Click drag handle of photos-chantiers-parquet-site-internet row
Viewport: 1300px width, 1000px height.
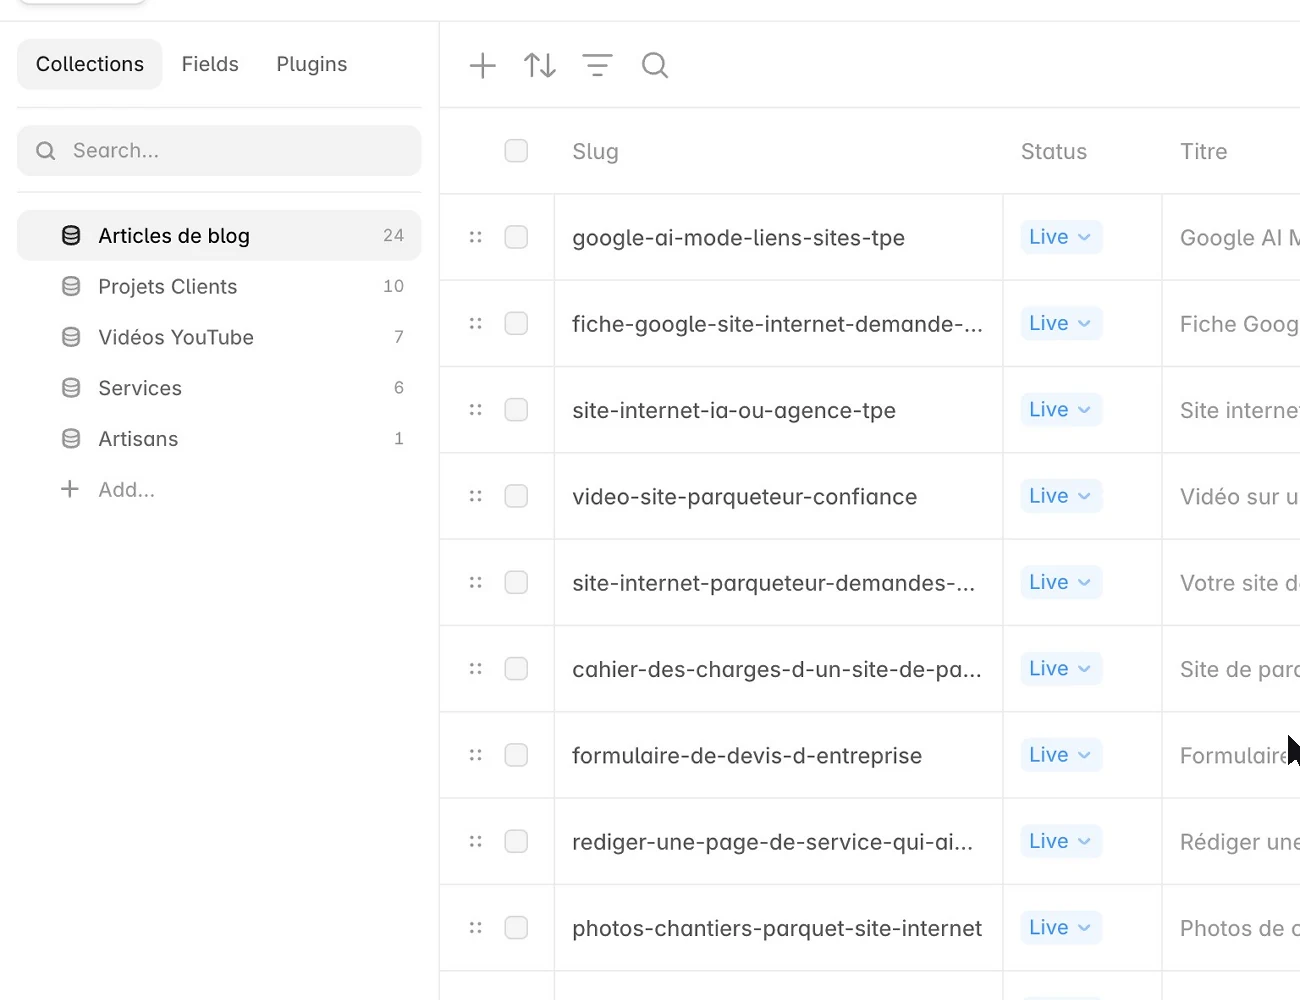(476, 928)
